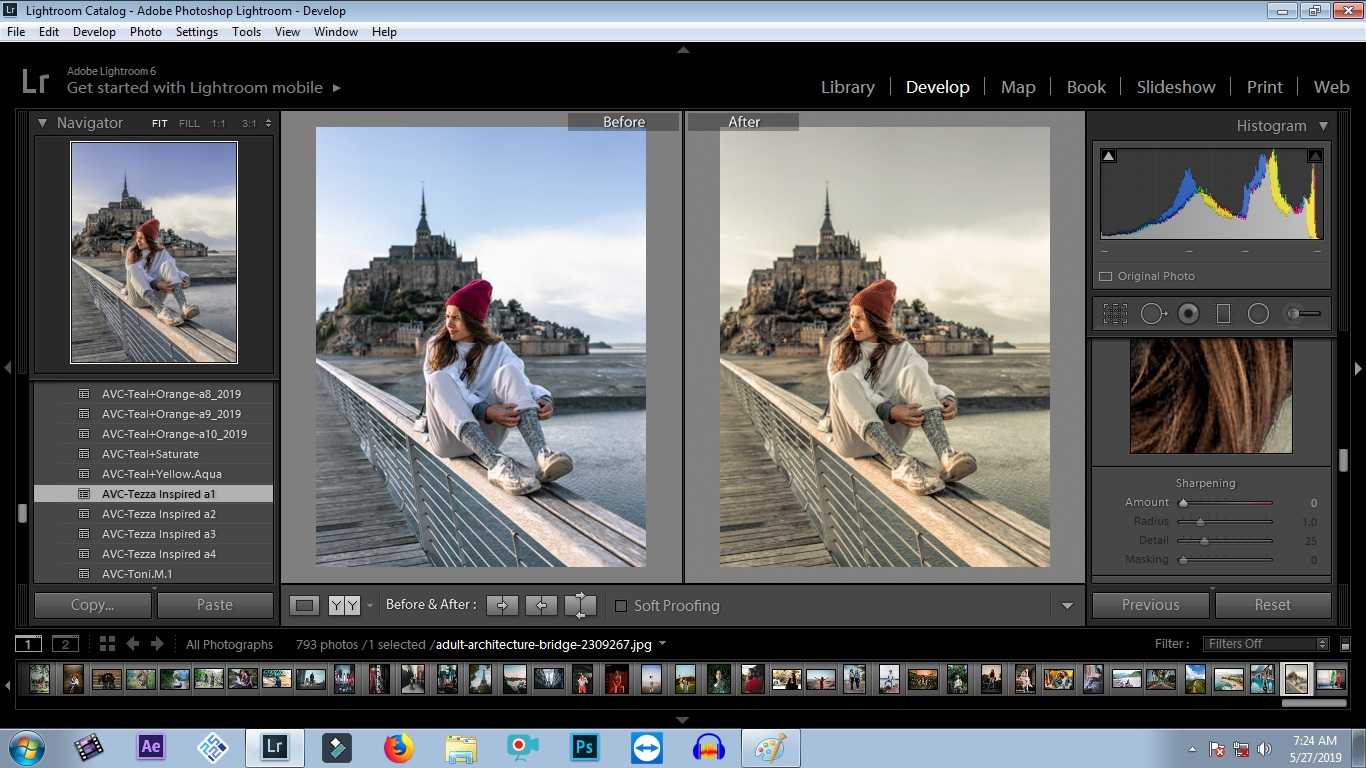Copy Before settings to After
The width and height of the screenshot is (1366, 768).
coord(502,605)
